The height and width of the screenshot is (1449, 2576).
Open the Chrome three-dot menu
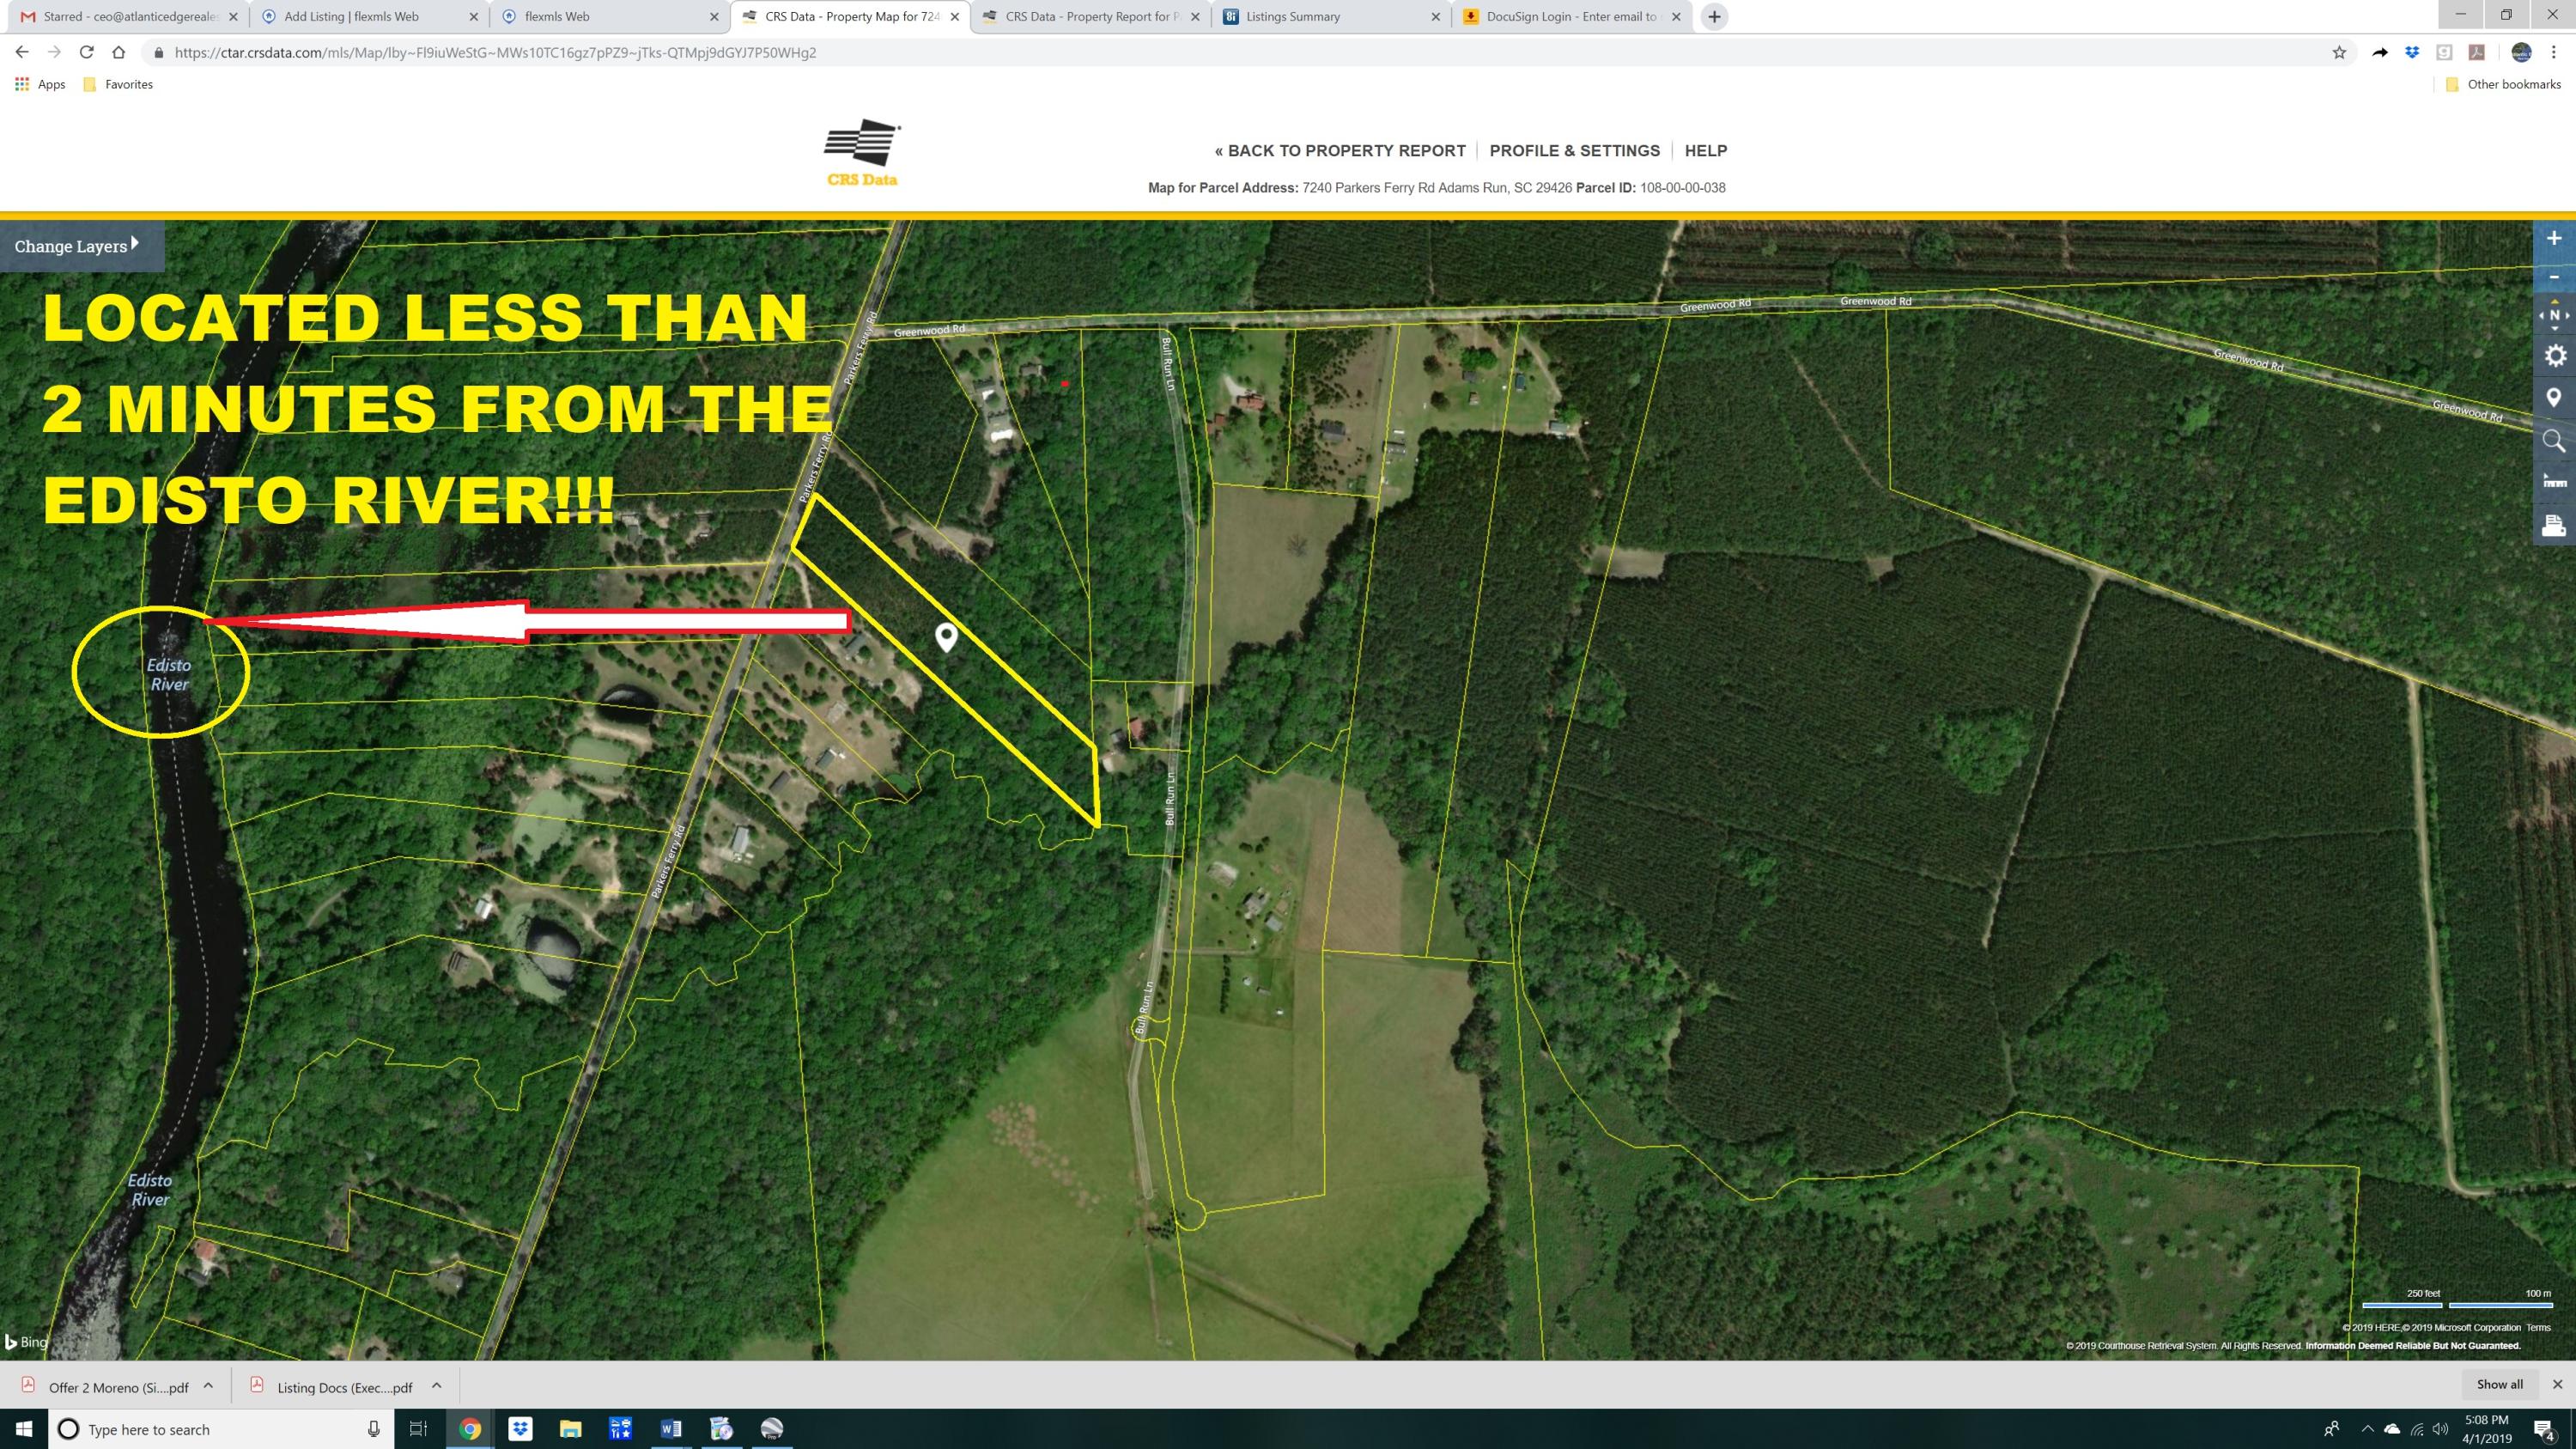pos(2553,52)
